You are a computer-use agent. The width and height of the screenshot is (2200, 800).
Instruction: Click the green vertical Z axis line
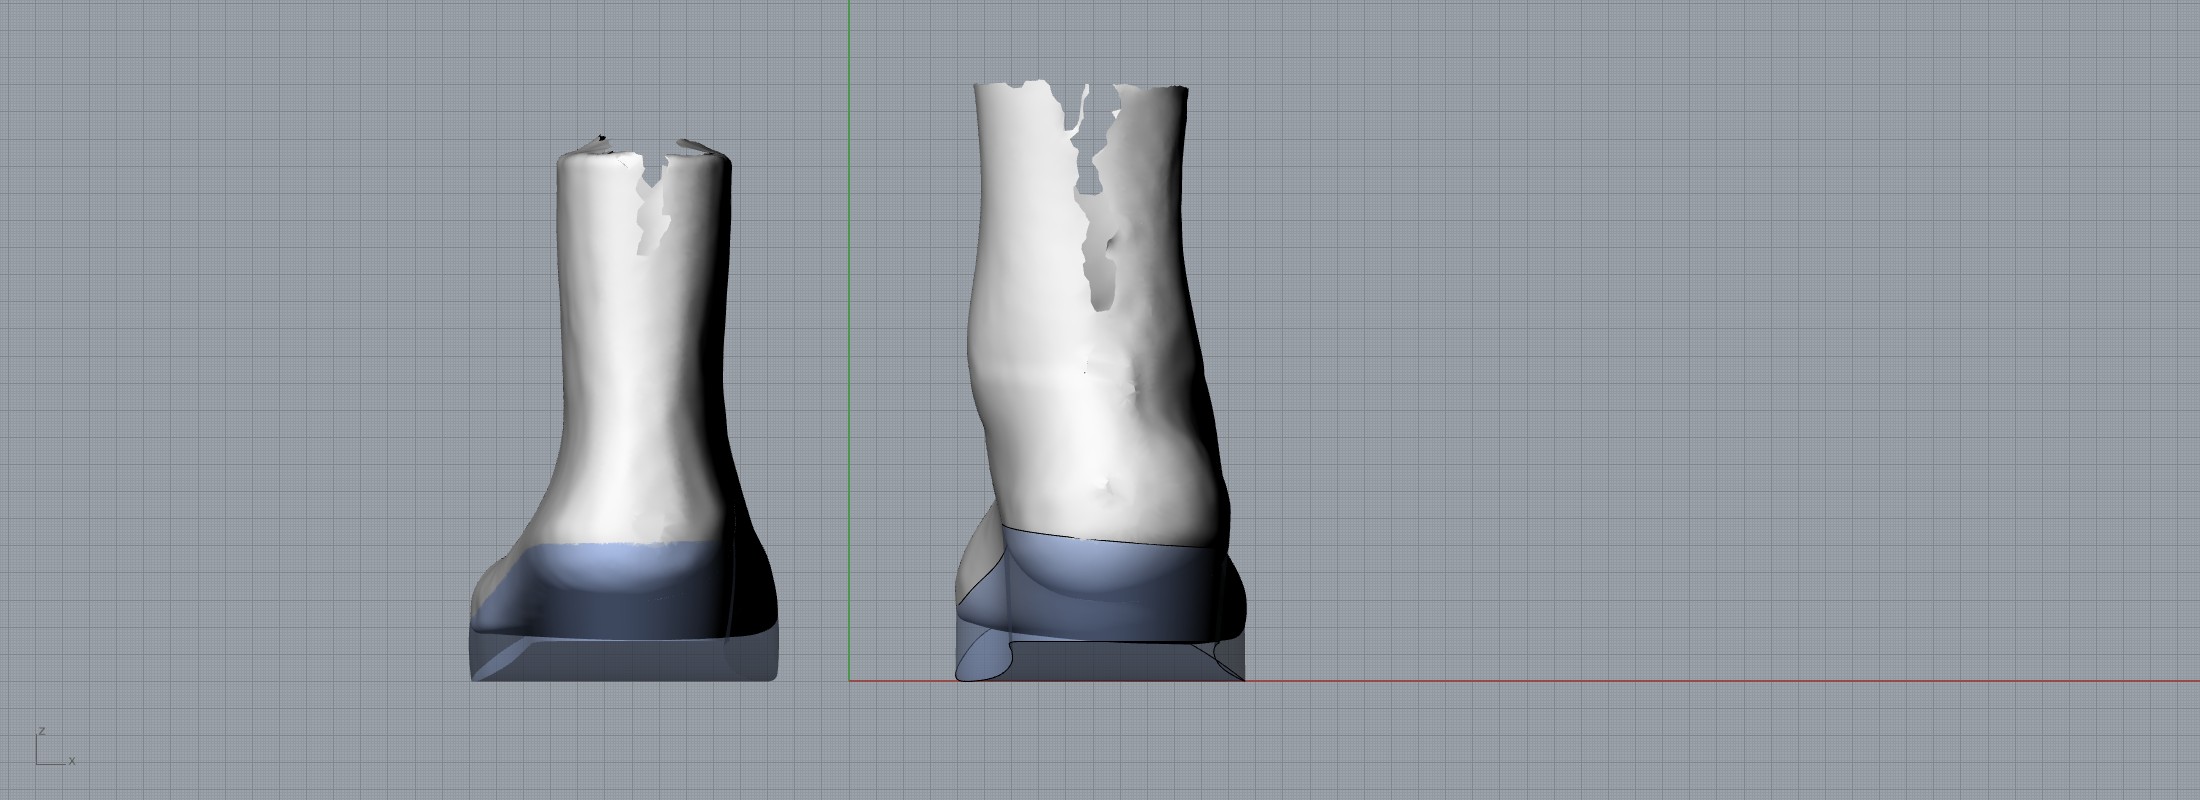(x=849, y=300)
